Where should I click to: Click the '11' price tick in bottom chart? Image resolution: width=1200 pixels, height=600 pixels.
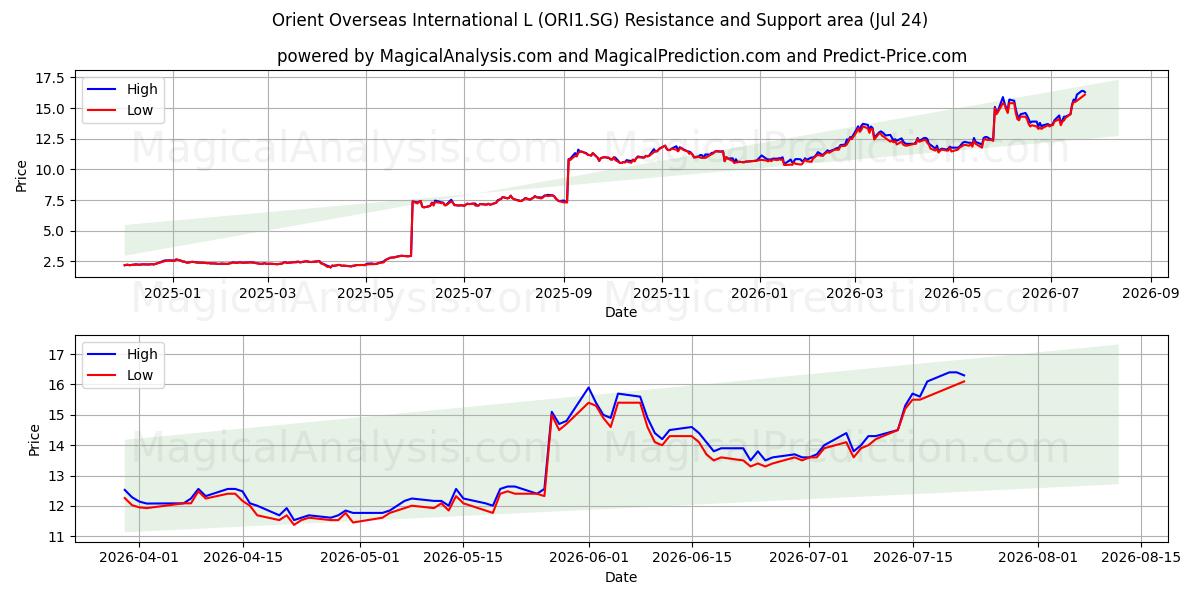pos(55,537)
